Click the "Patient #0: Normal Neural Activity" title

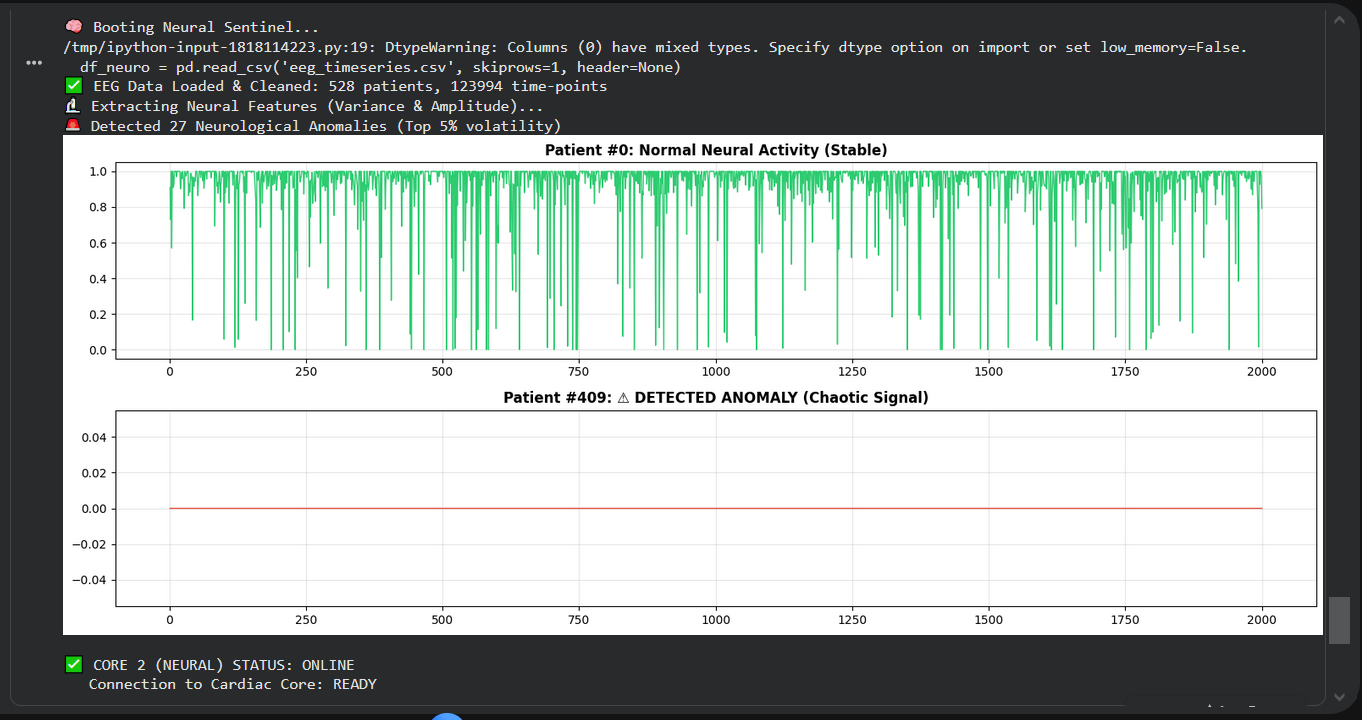[x=716, y=150]
